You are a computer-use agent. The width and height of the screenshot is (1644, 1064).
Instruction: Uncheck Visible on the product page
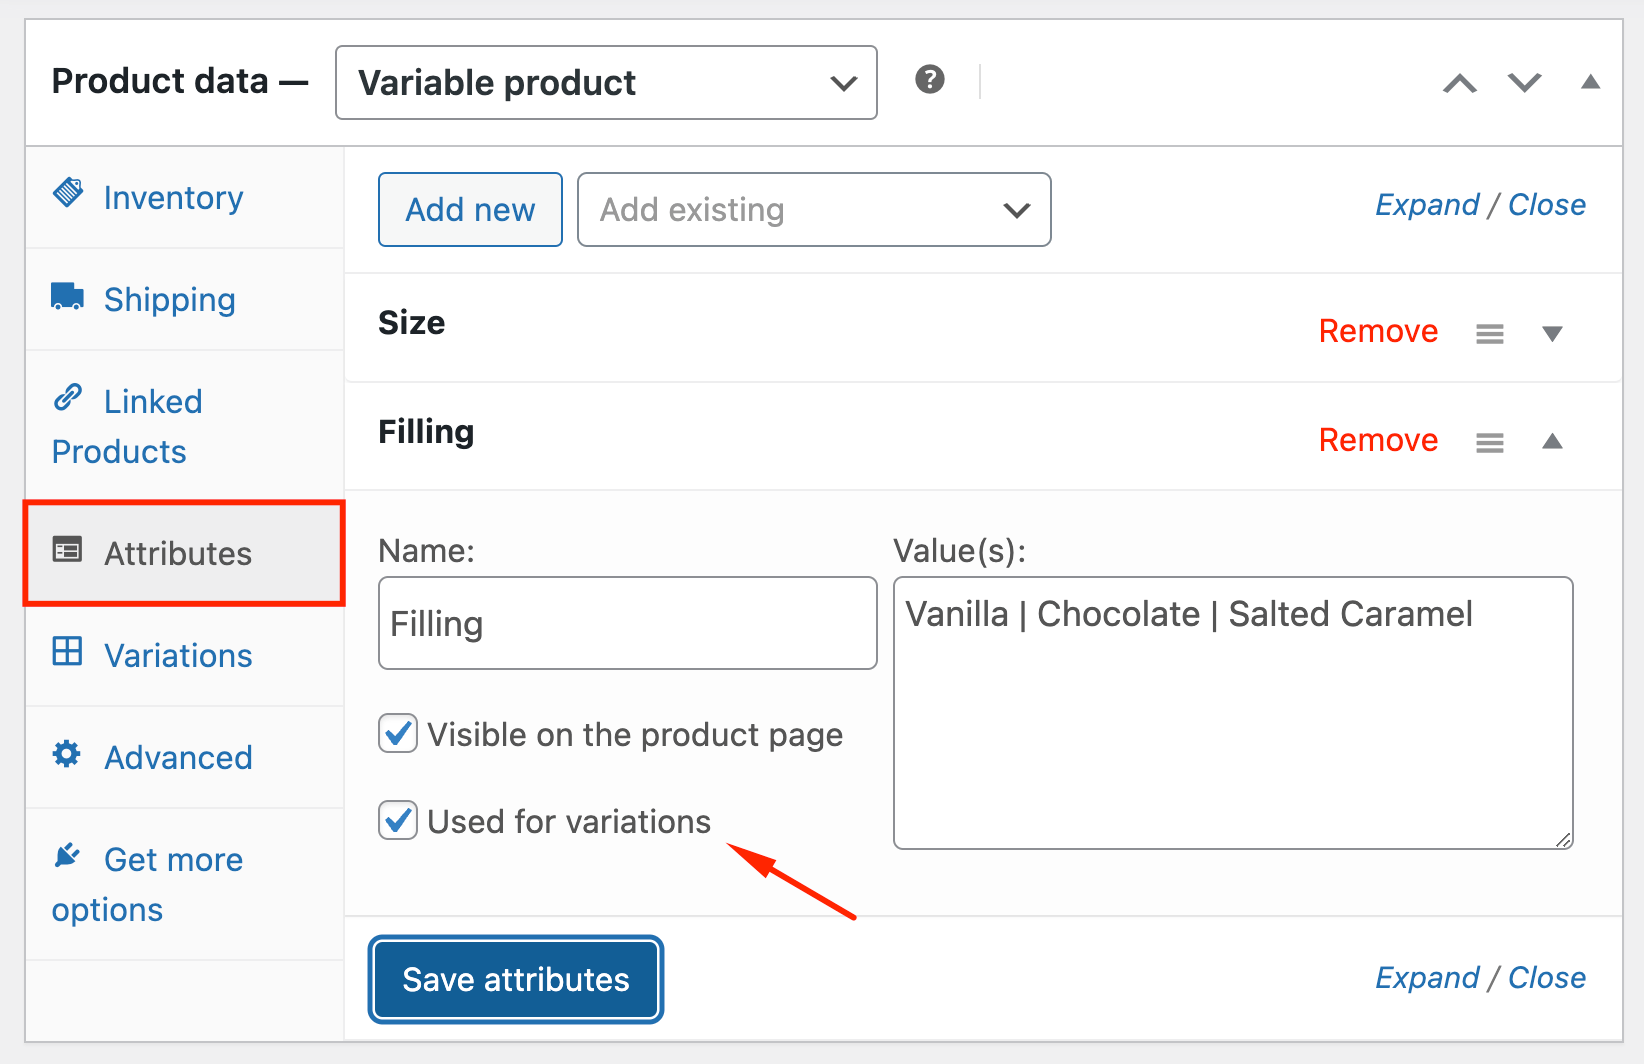(398, 734)
